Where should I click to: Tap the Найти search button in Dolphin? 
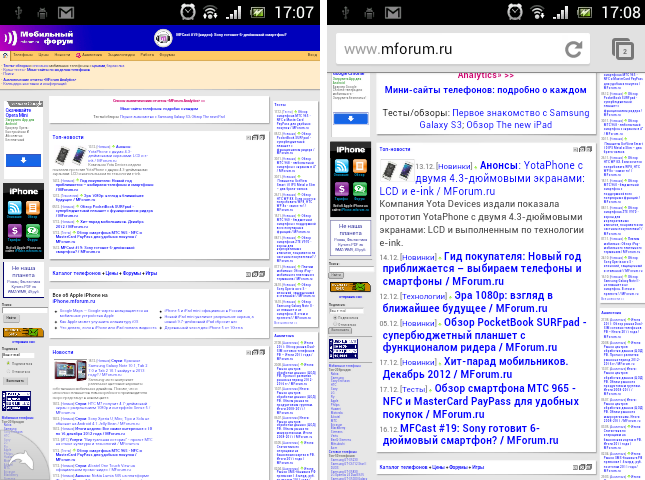pyautogui.click(x=11, y=318)
